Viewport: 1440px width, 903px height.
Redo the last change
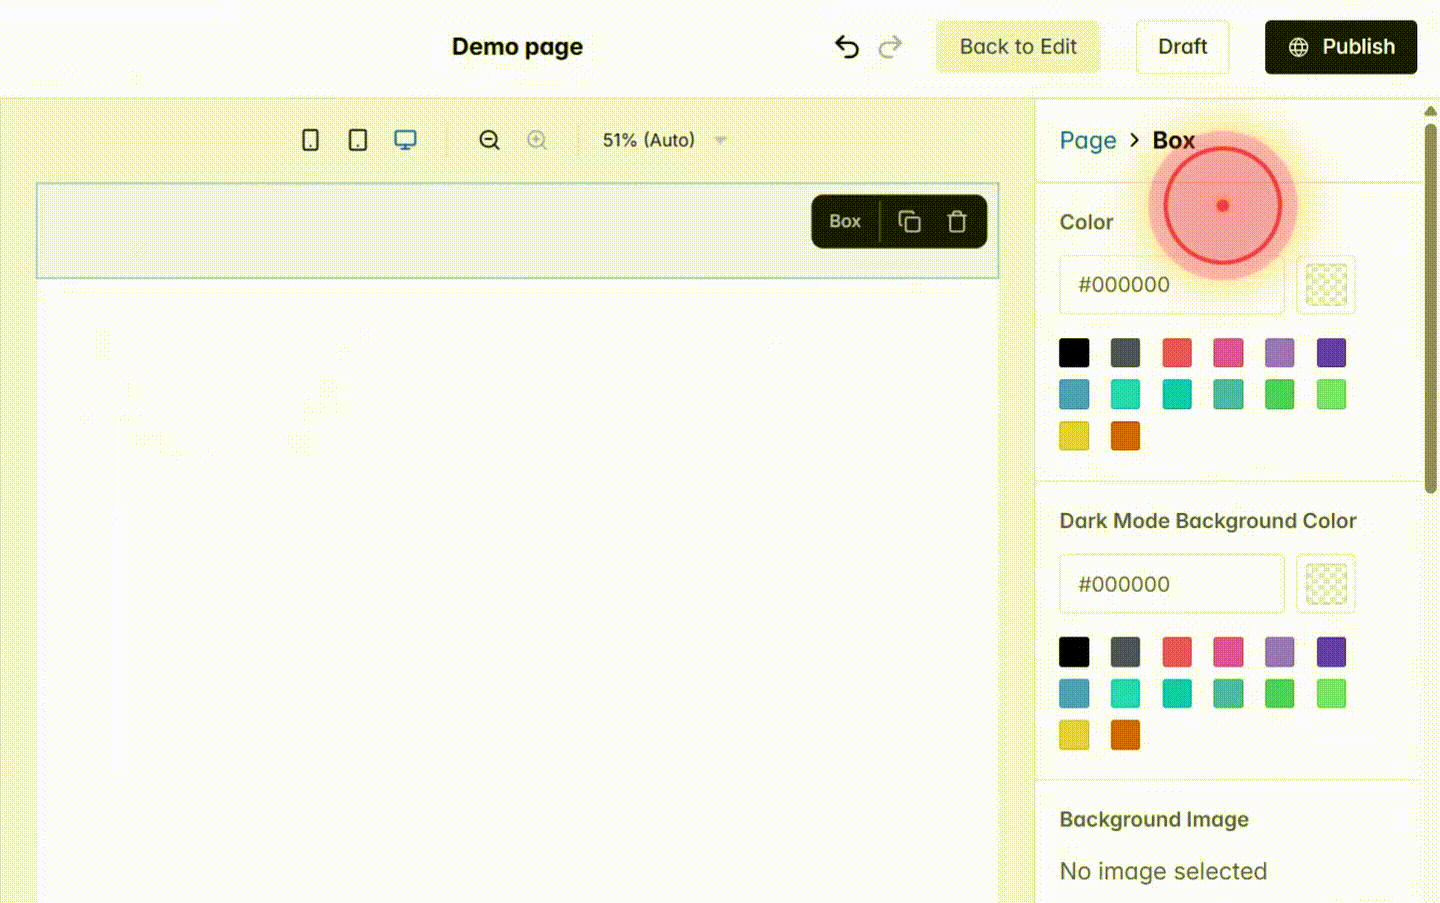coord(890,46)
